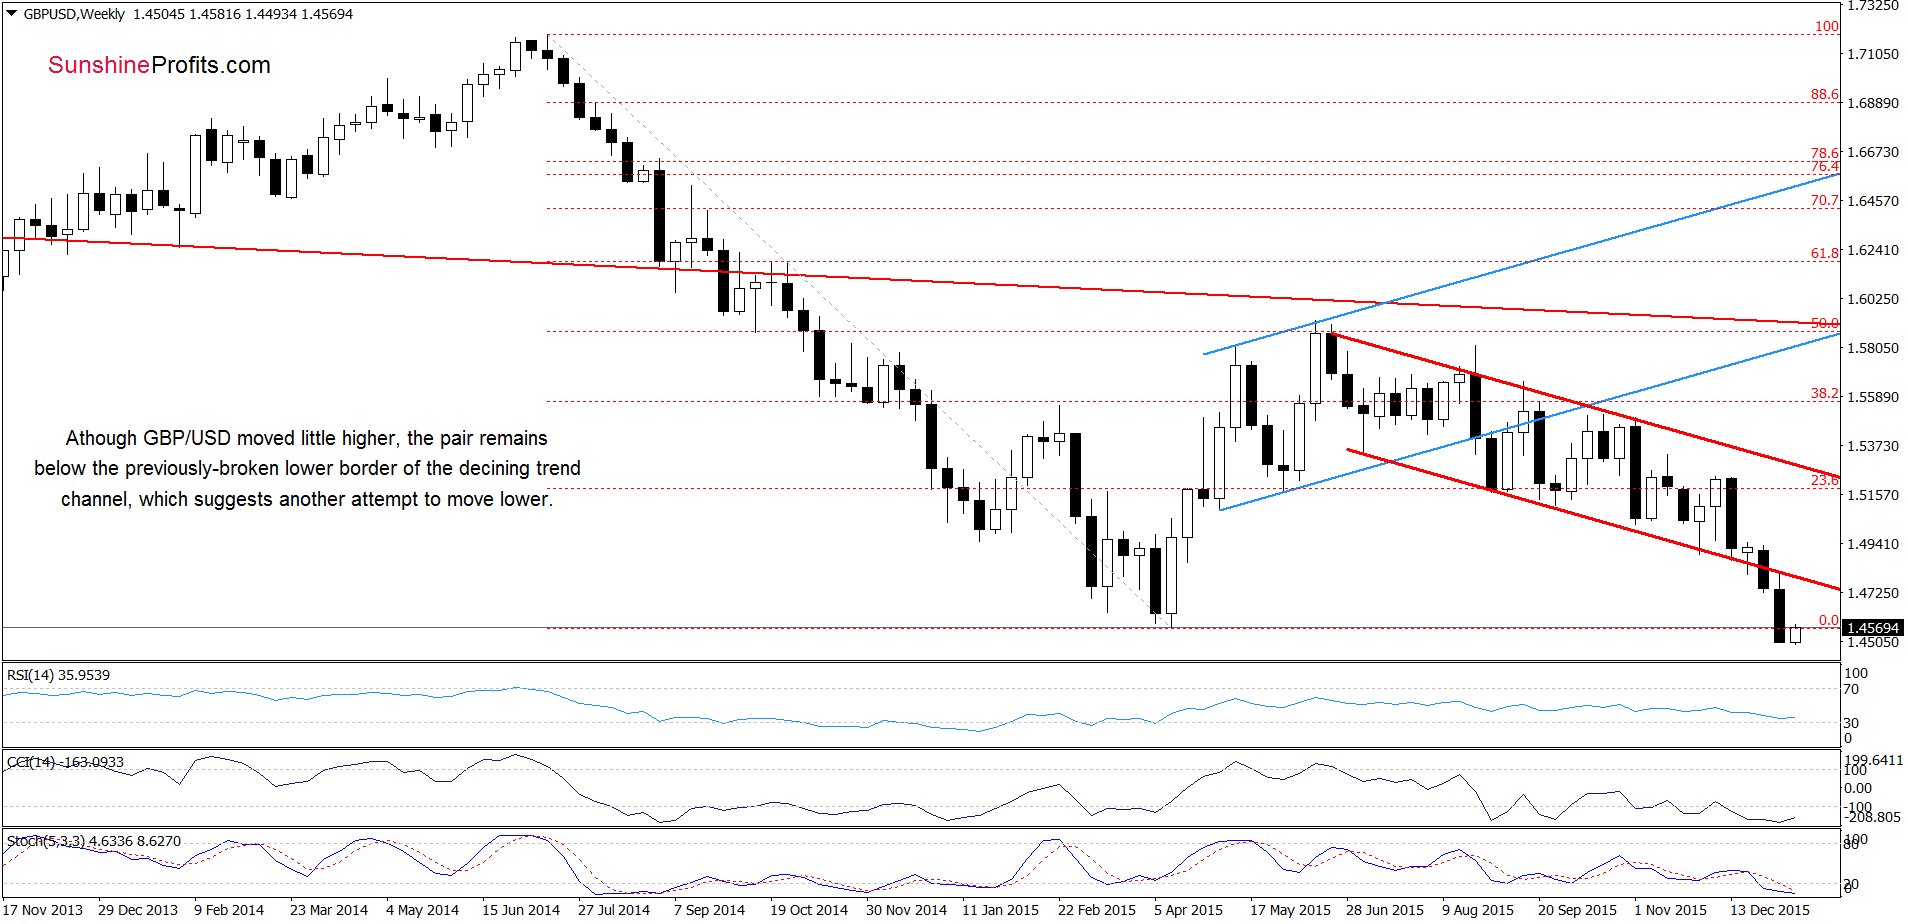Click the 17 Nov 2013 date label

[x=43, y=910]
